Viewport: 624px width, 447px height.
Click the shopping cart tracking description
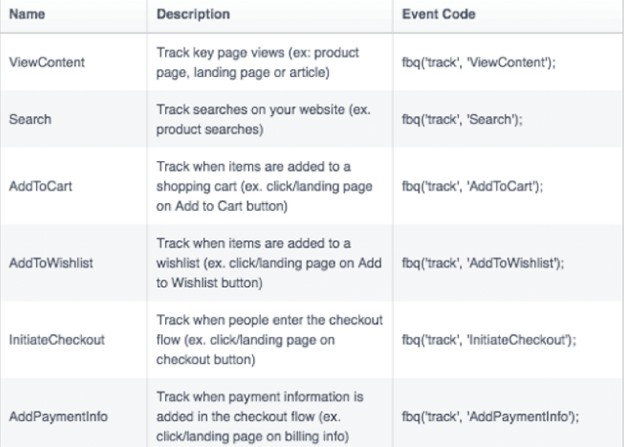260,186
